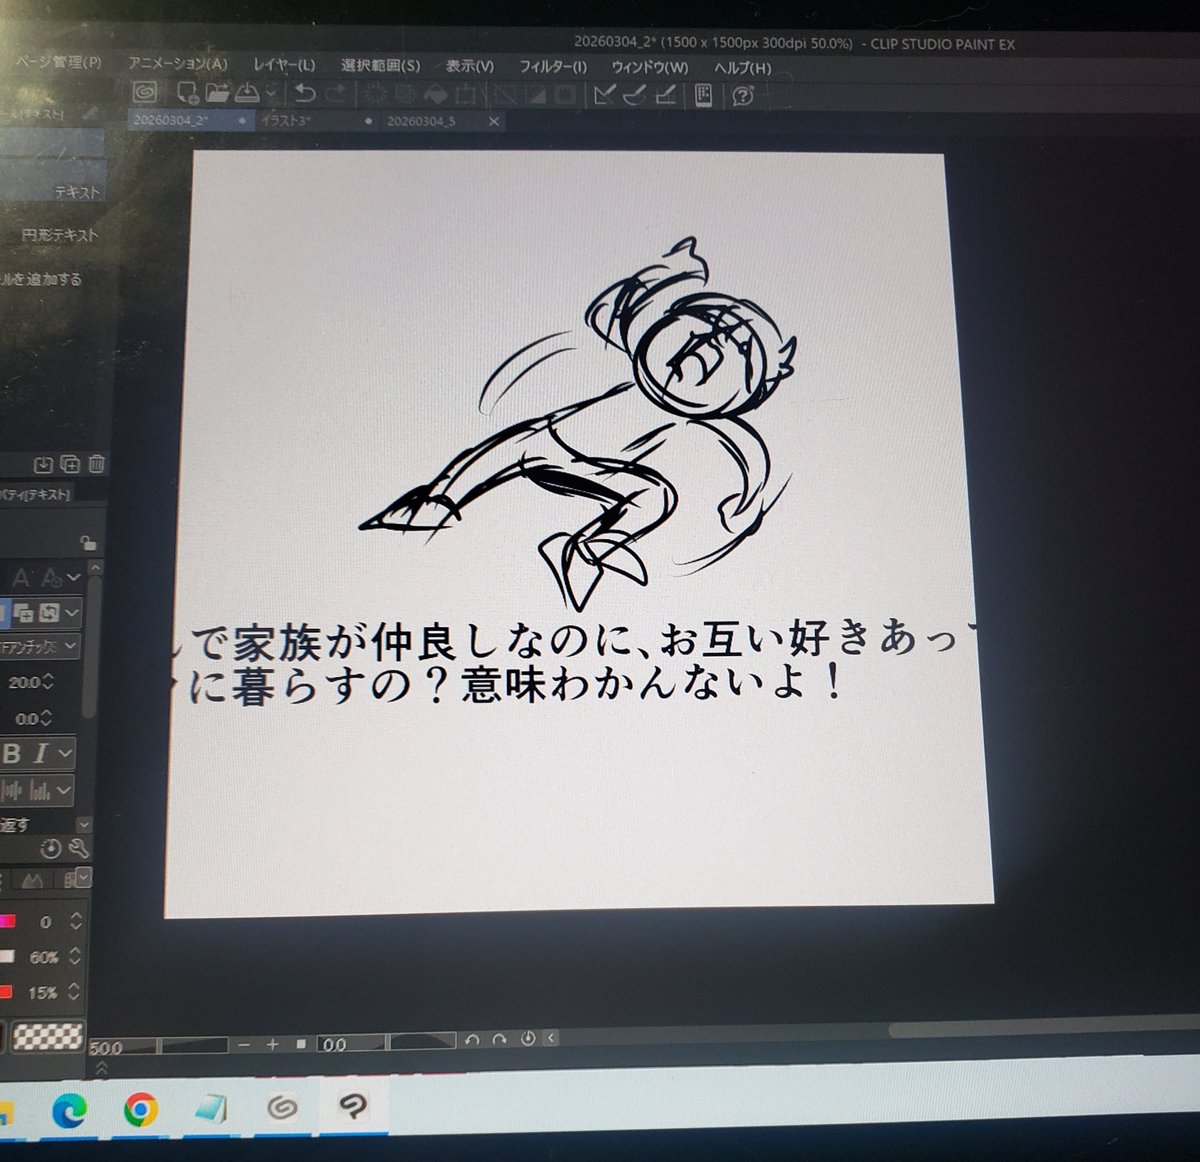The height and width of the screenshot is (1162, 1200).
Task: Click the Clear (sparkle) icon in command bar
Action: click(376, 95)
